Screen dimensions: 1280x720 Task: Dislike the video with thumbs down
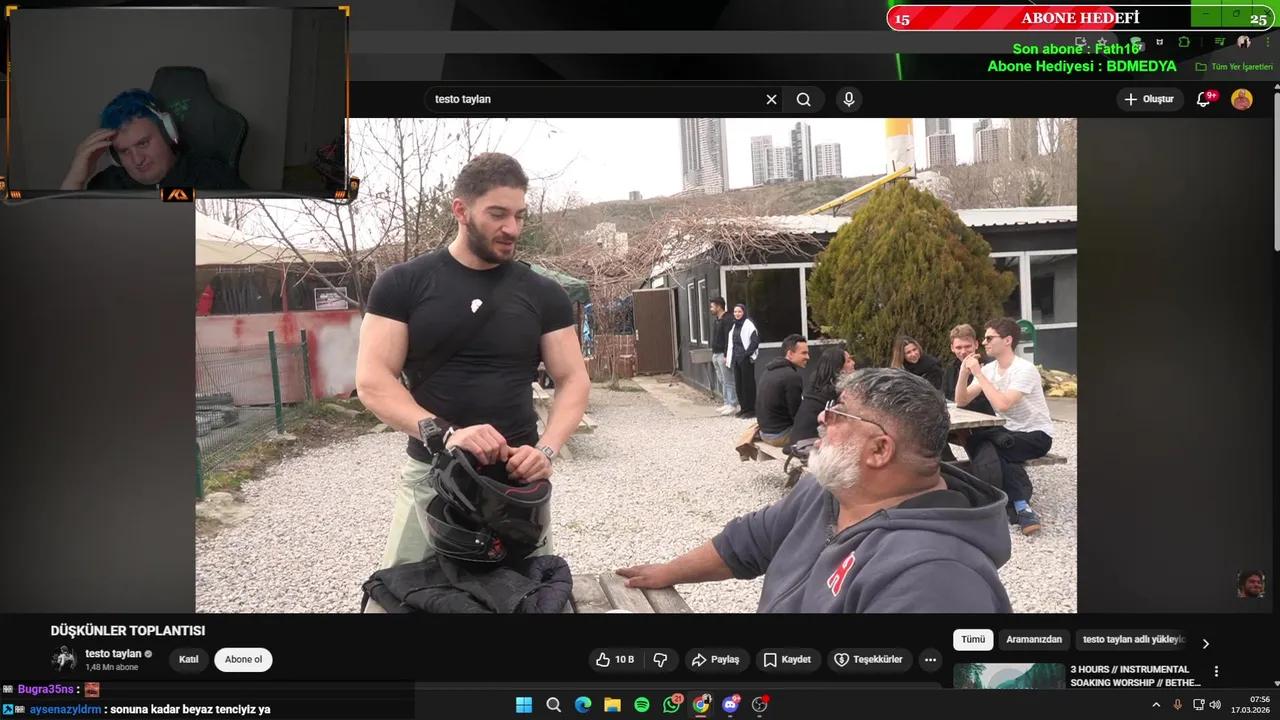click(660, 660)
